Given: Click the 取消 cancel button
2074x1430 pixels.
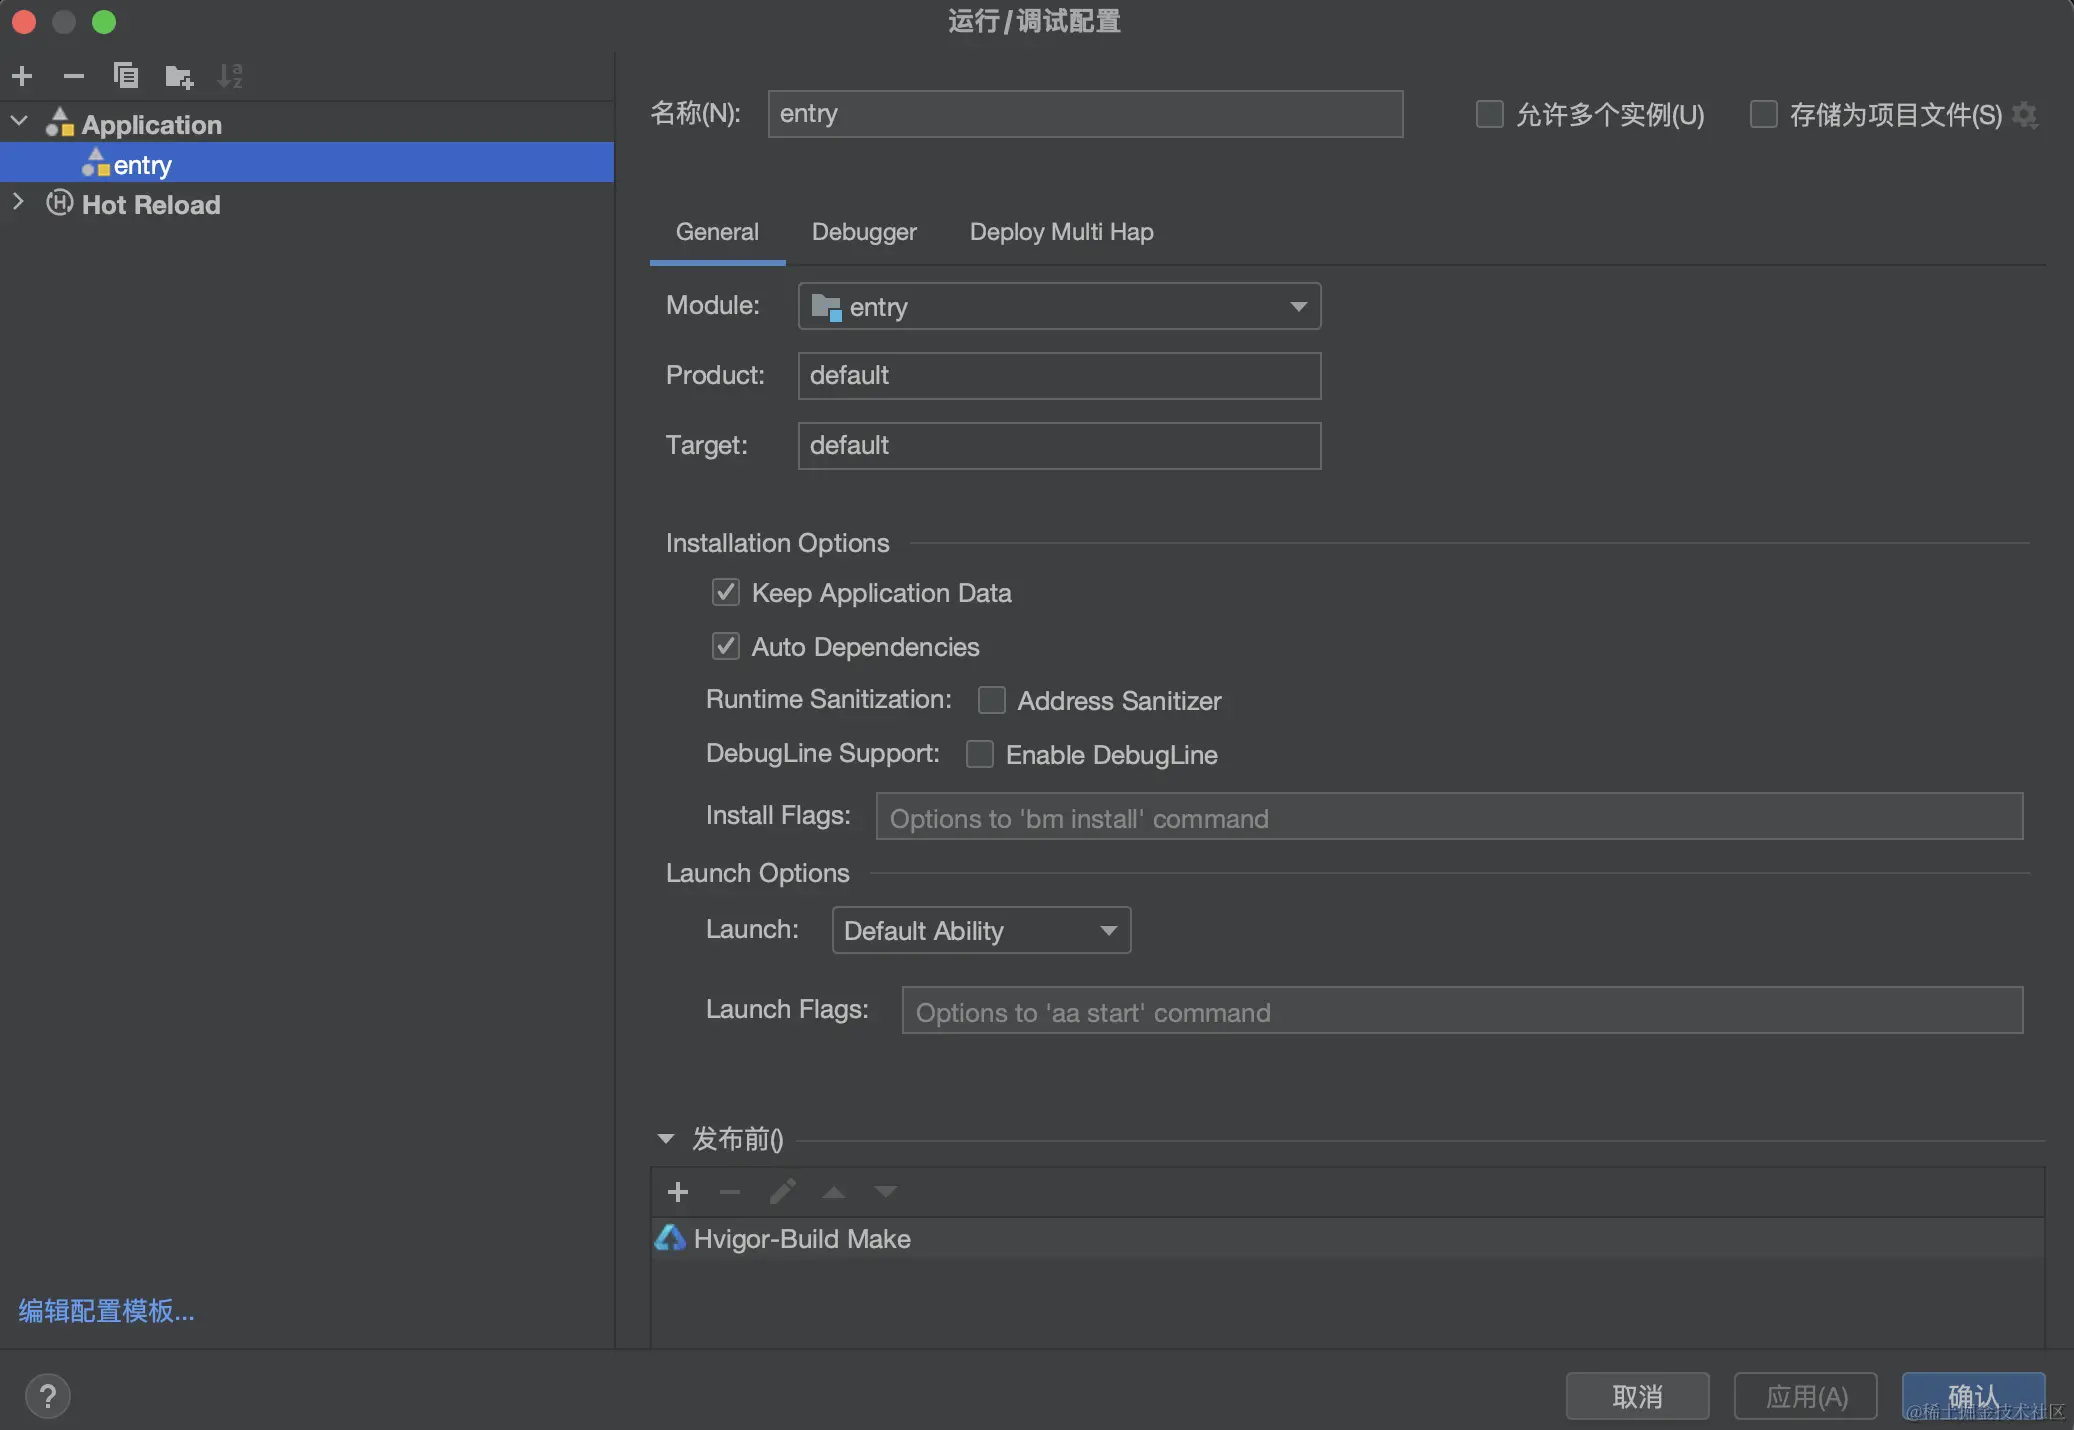Looking at the screenshot, I should pyautogui.click(x=1637, y=1396).
